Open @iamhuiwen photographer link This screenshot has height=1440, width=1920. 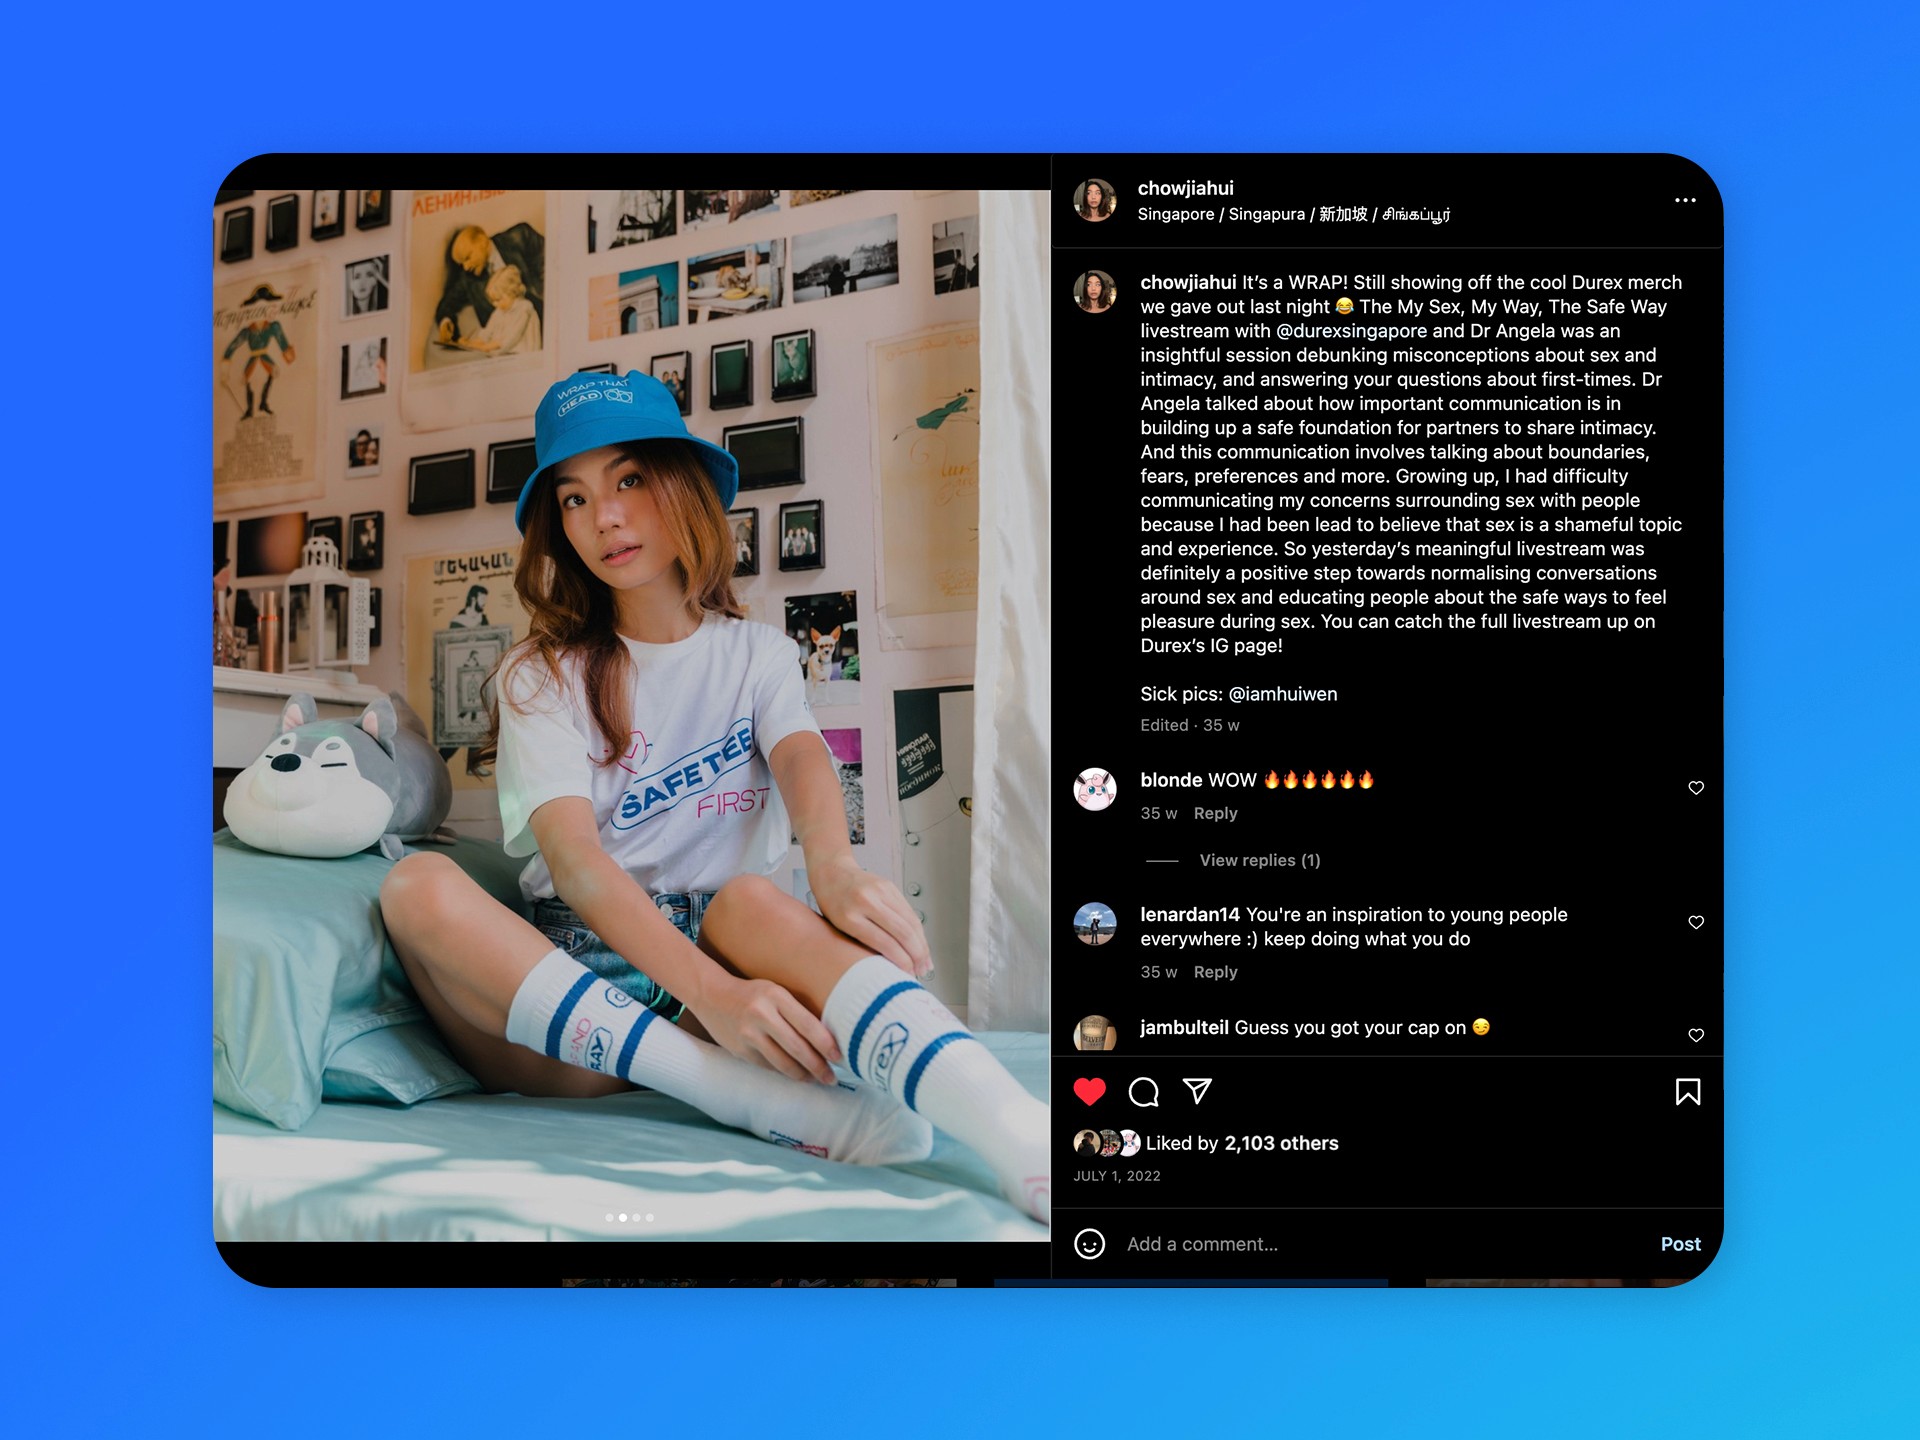coord(1282,694)
